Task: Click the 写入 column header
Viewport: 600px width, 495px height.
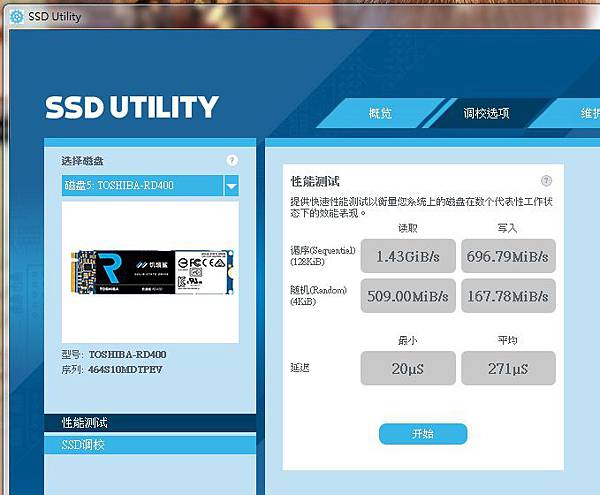Action: tap(507, 228)
